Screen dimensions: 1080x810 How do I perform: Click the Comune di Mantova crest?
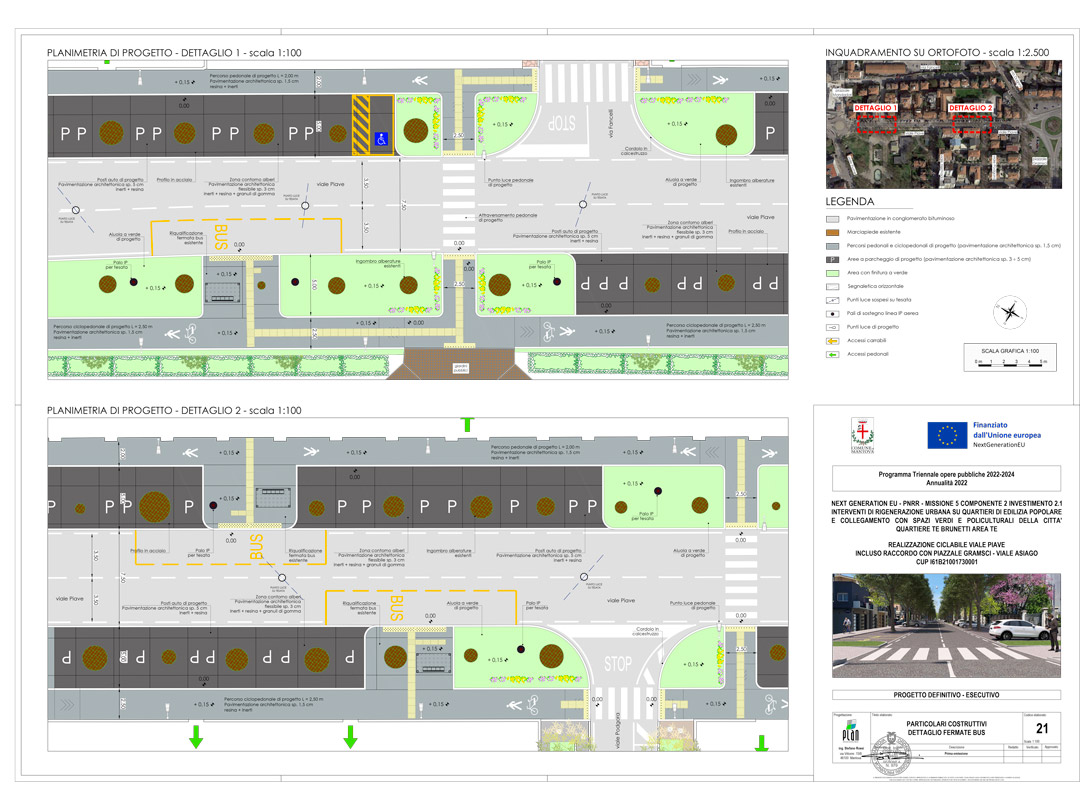(859, 434)
